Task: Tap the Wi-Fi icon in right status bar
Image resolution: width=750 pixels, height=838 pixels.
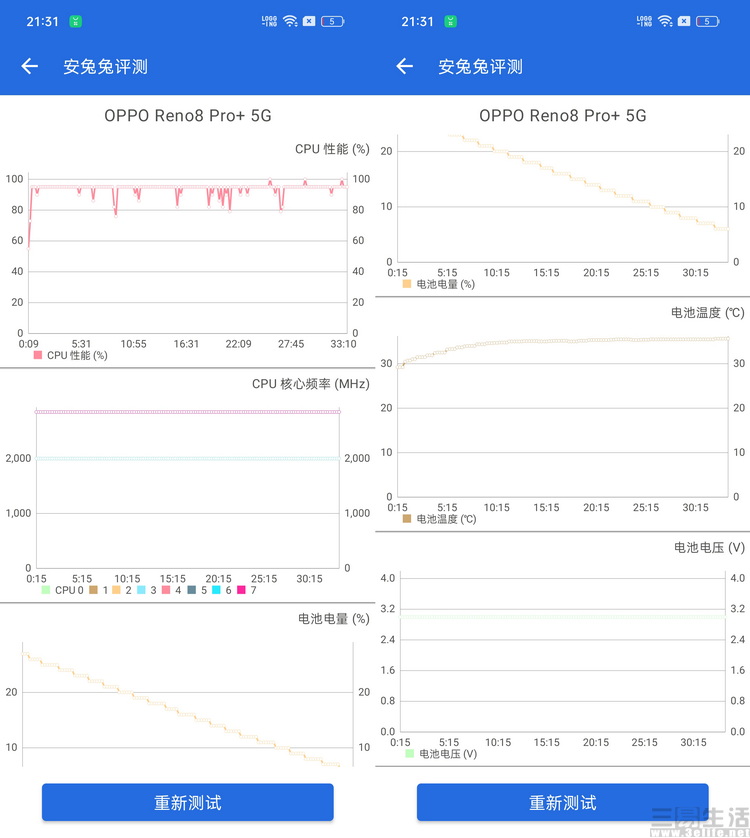Action: tap(666, 21)
